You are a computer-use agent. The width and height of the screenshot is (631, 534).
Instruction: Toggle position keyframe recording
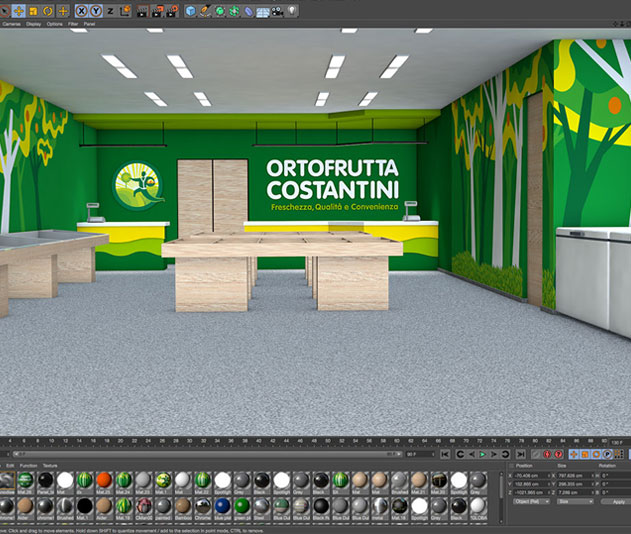574,454
